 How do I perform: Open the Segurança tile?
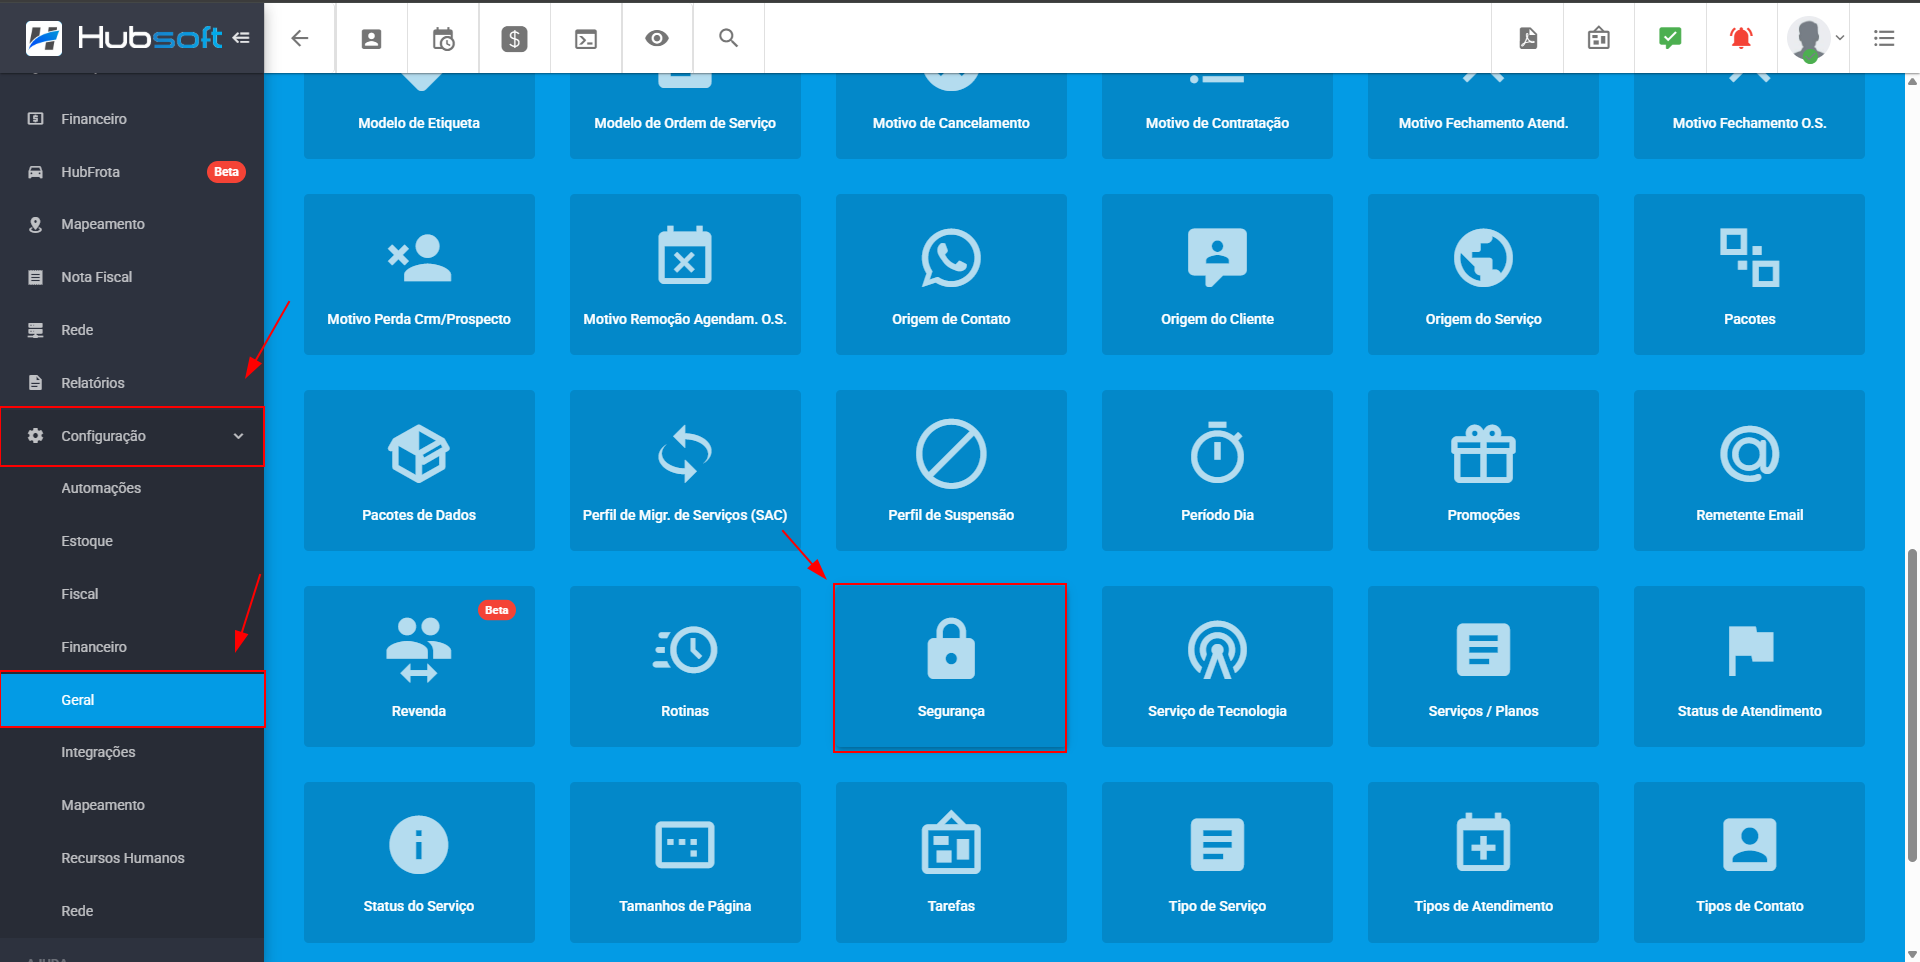point(950,667)
